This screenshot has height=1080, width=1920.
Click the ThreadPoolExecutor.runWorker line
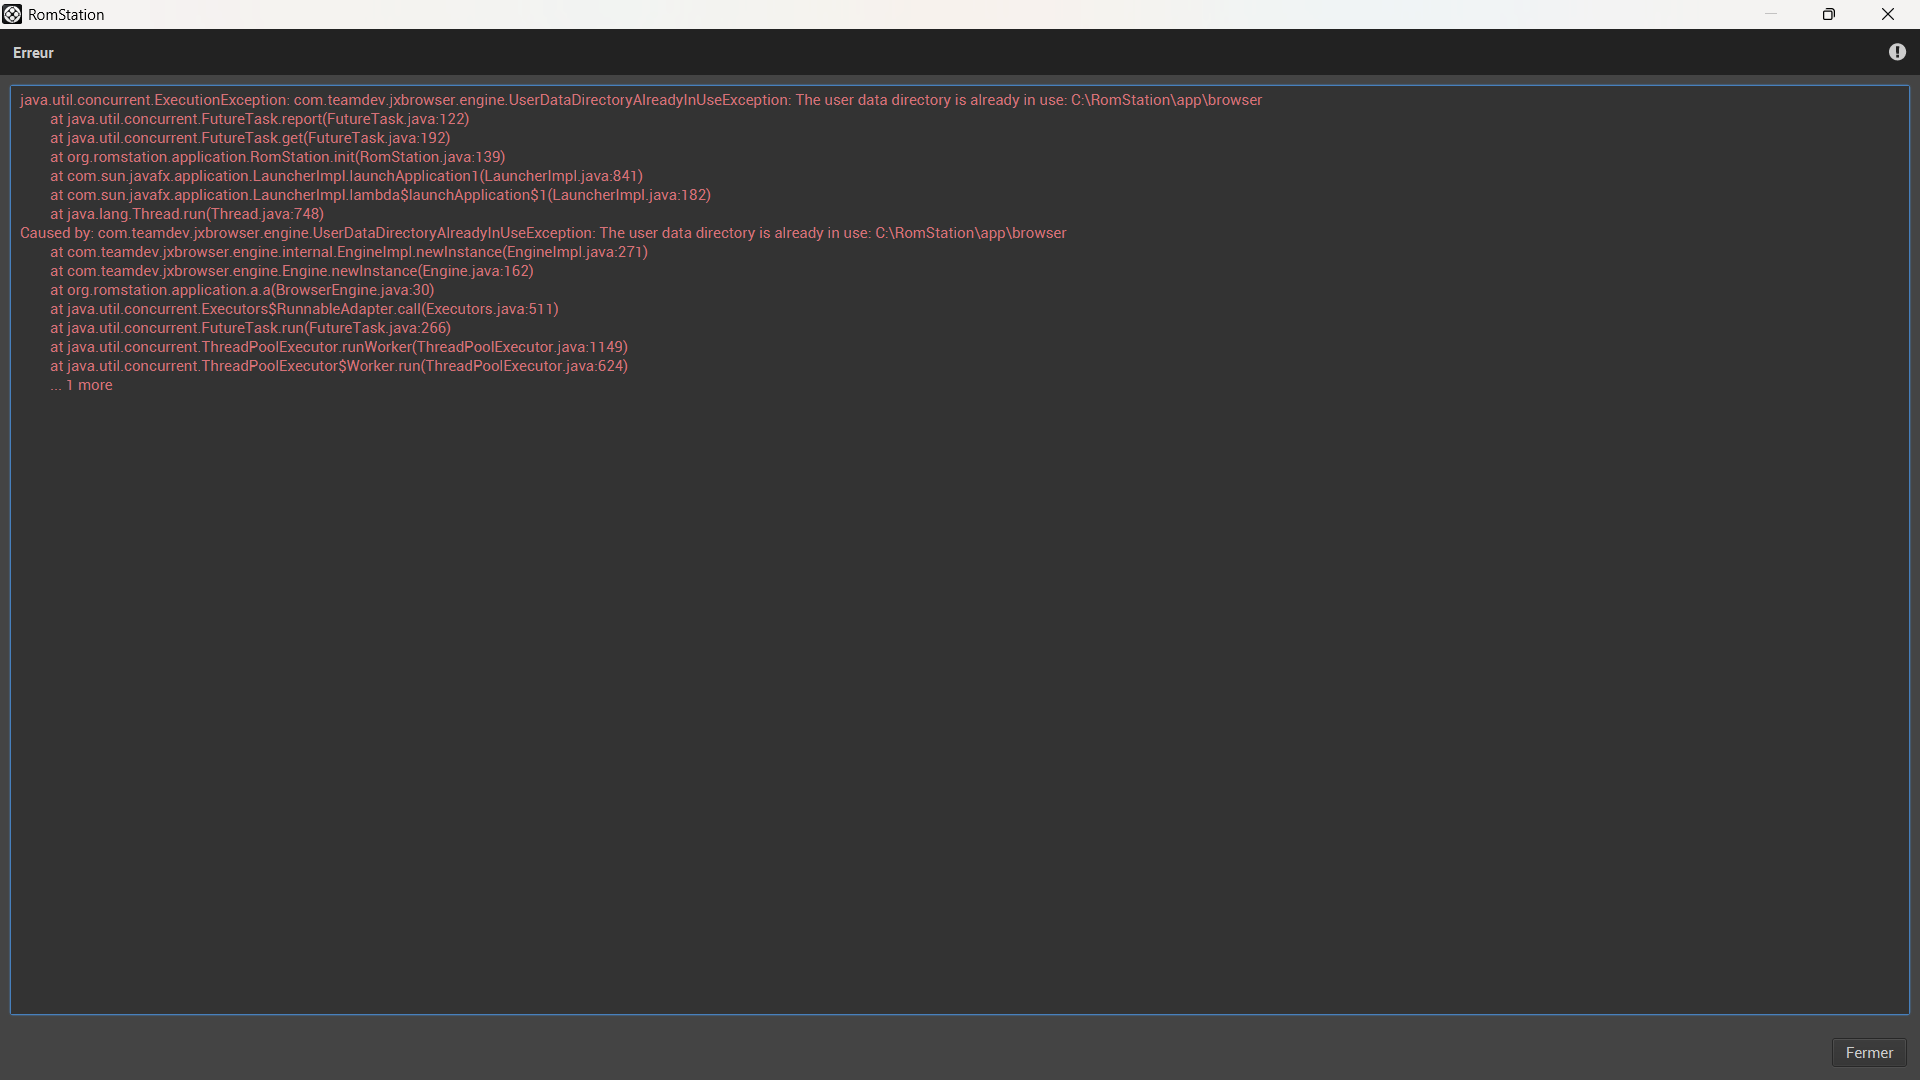[339, 347]
